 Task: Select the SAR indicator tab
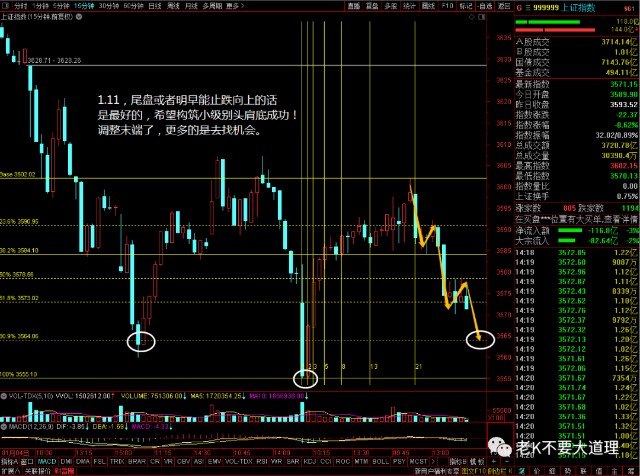tap(293, 461)
